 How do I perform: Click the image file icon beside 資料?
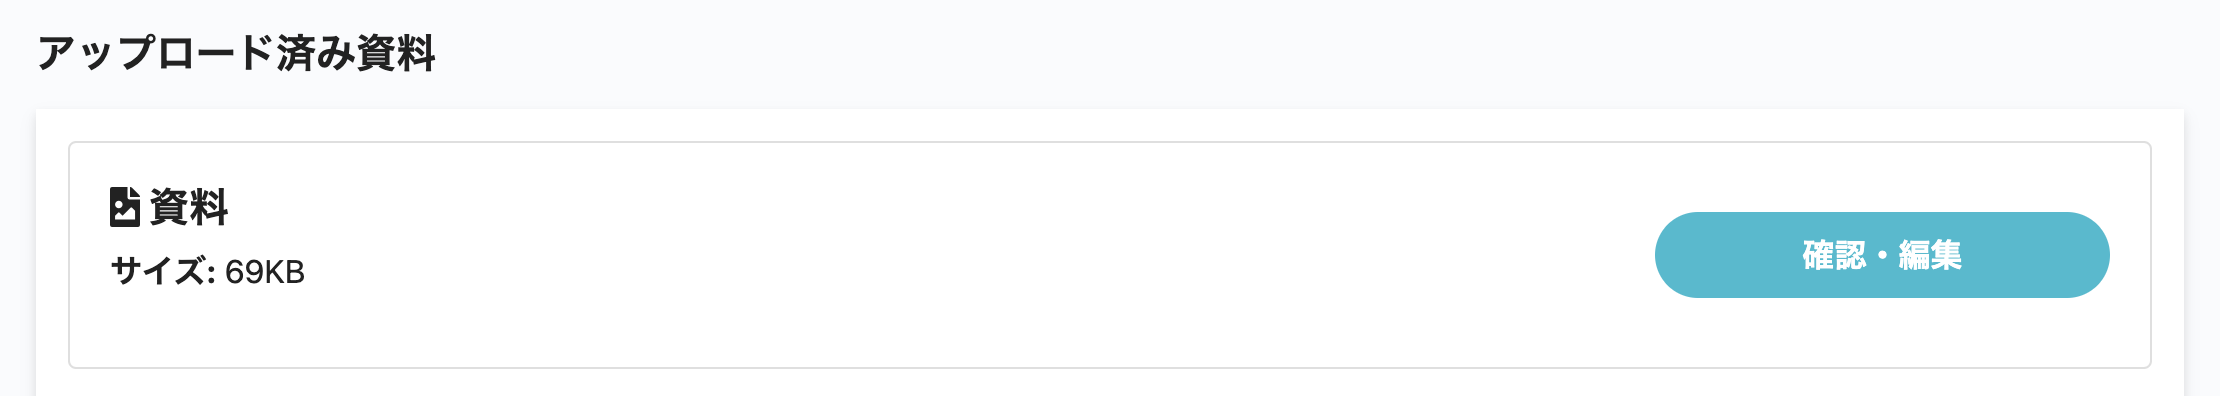tap(124, 207)
